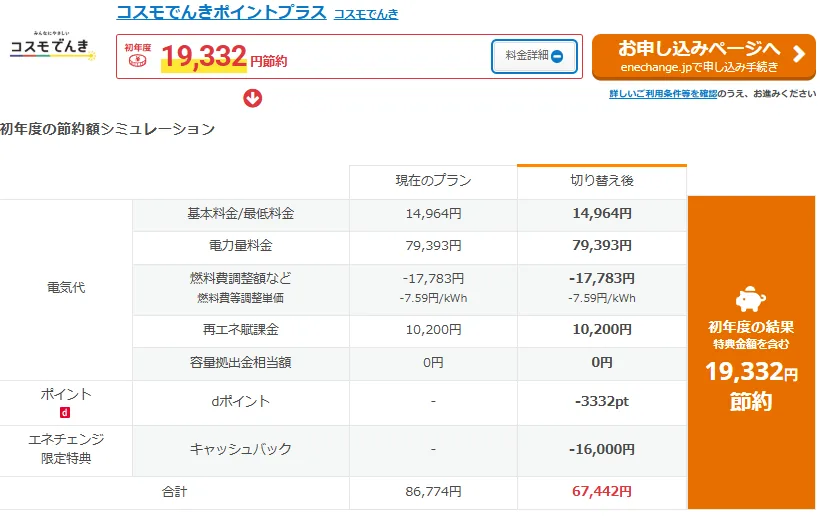
Task: Click bold 14,964円 in 切り替え後 column
Action: [602, 214]
